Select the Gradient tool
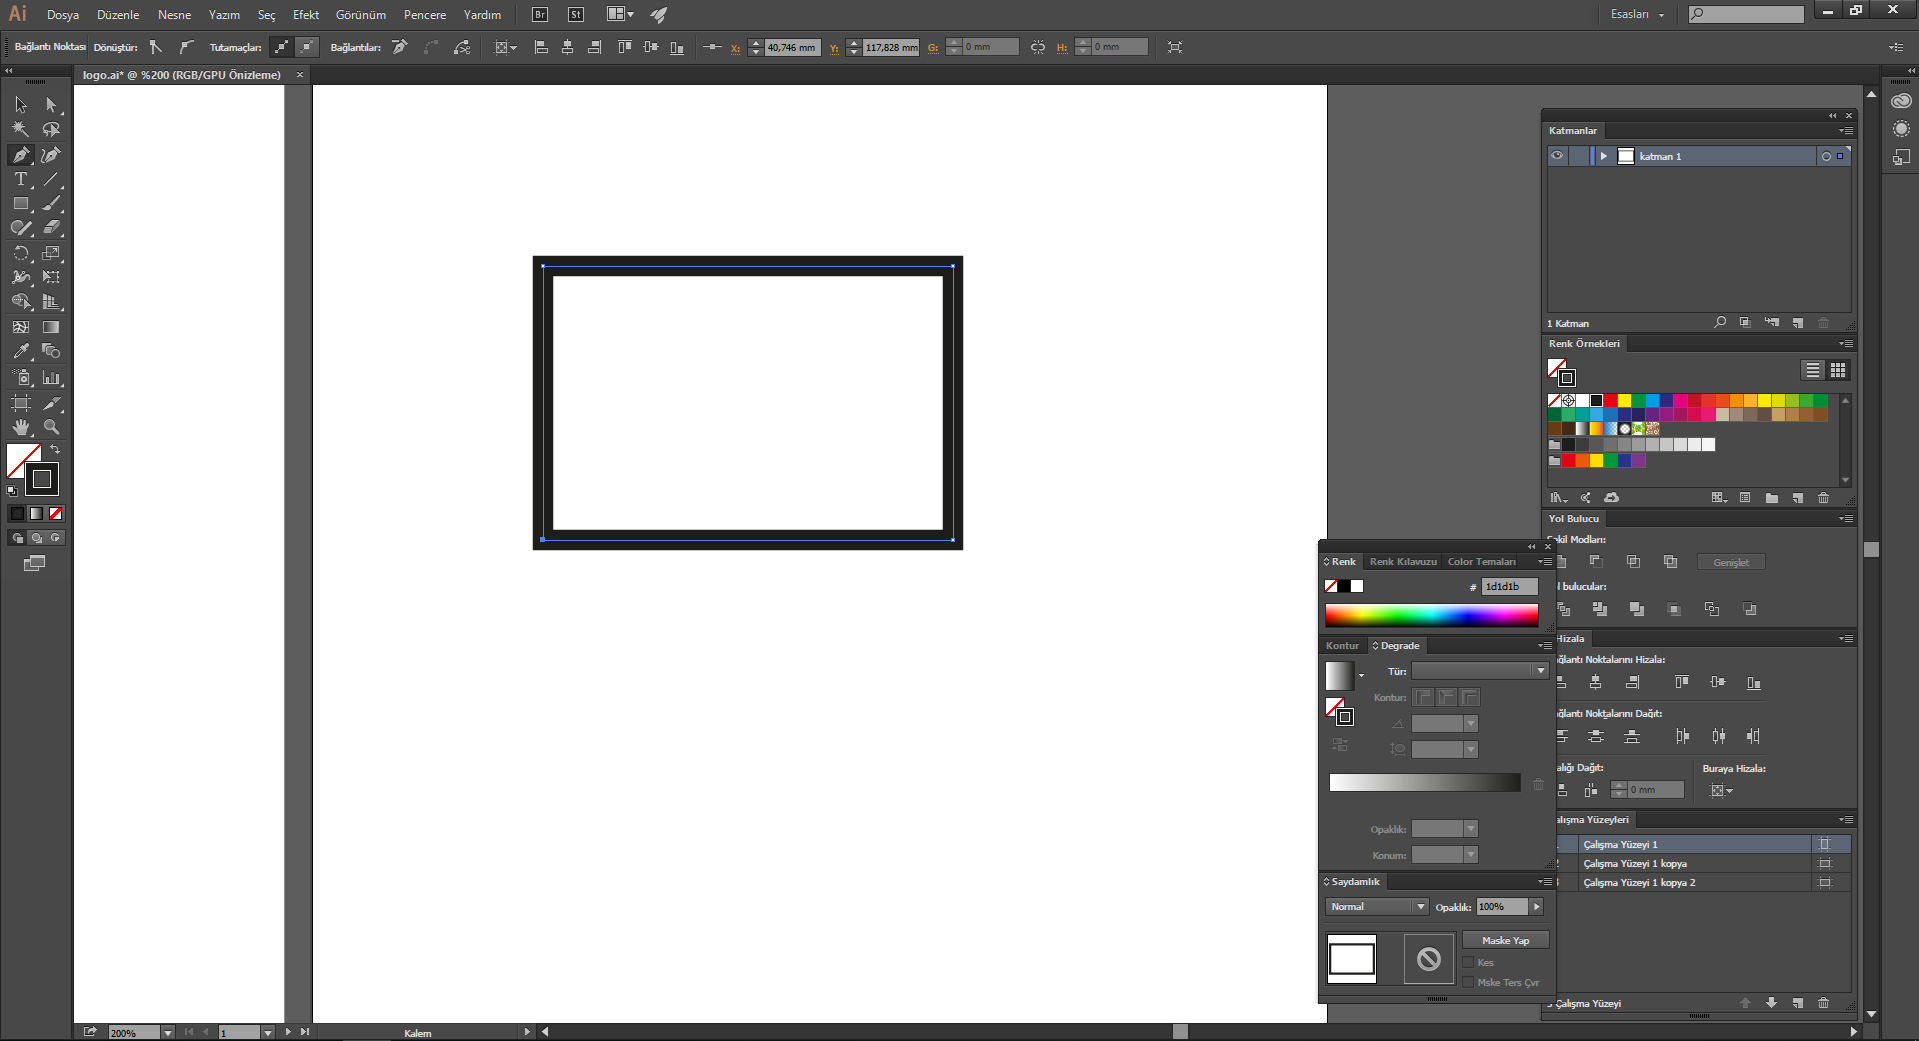Image resolution: width=1919 pixels, height=1041 pixels. click(x=51, y=327)
